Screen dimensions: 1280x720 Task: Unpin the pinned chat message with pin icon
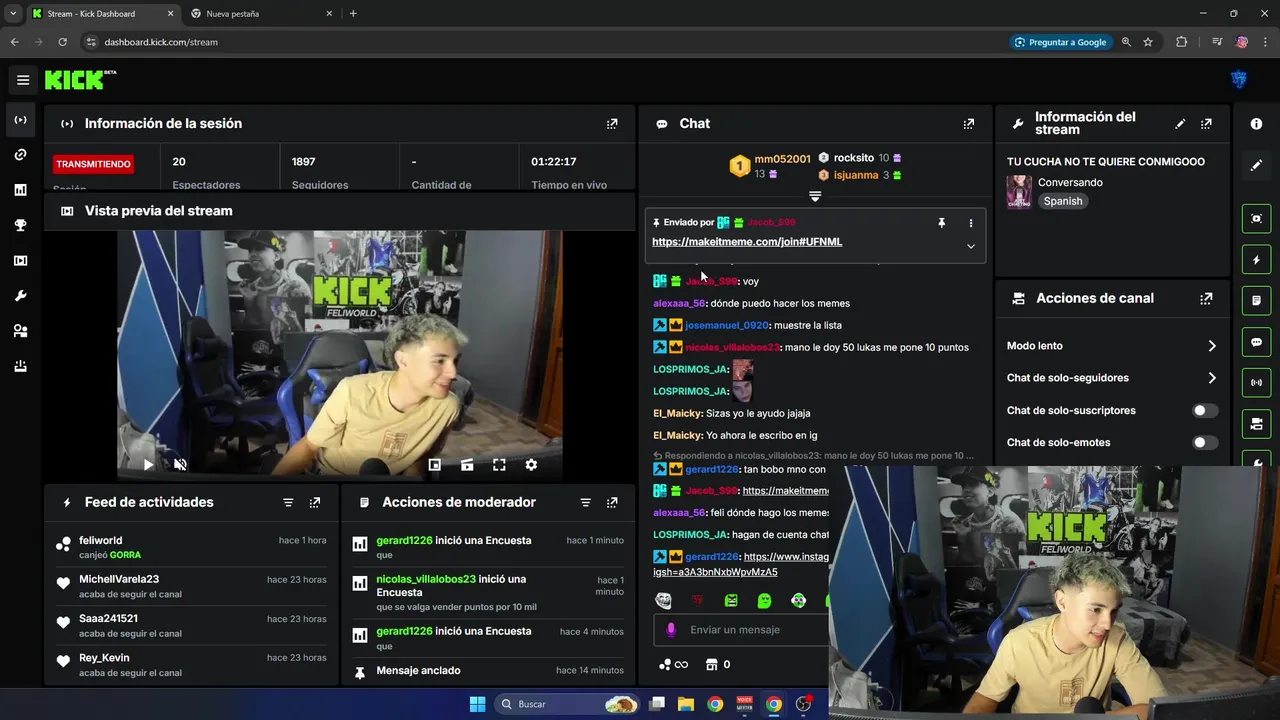click(941, 223)
